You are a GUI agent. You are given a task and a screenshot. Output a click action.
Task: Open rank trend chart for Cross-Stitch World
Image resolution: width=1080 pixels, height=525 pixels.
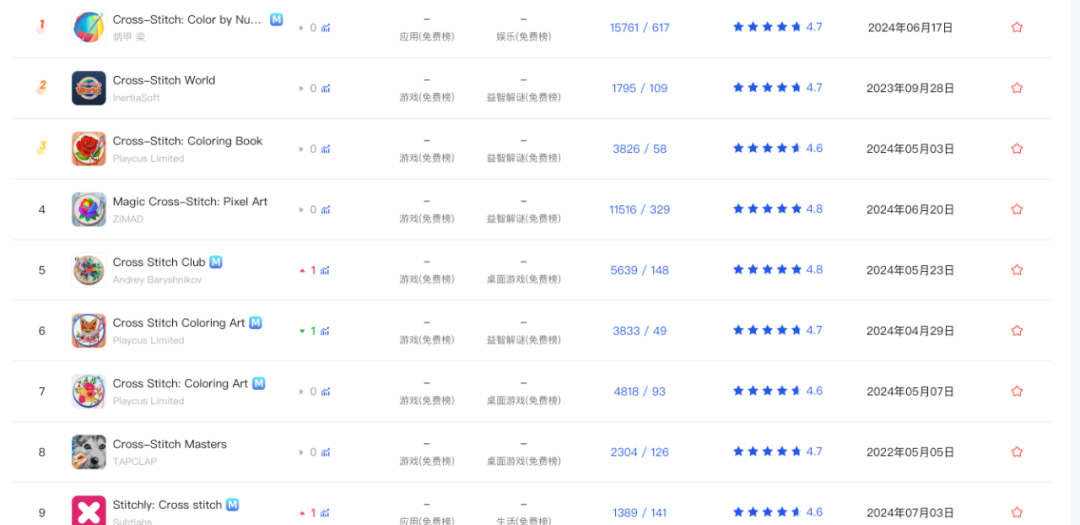click(x=325, y=88)
